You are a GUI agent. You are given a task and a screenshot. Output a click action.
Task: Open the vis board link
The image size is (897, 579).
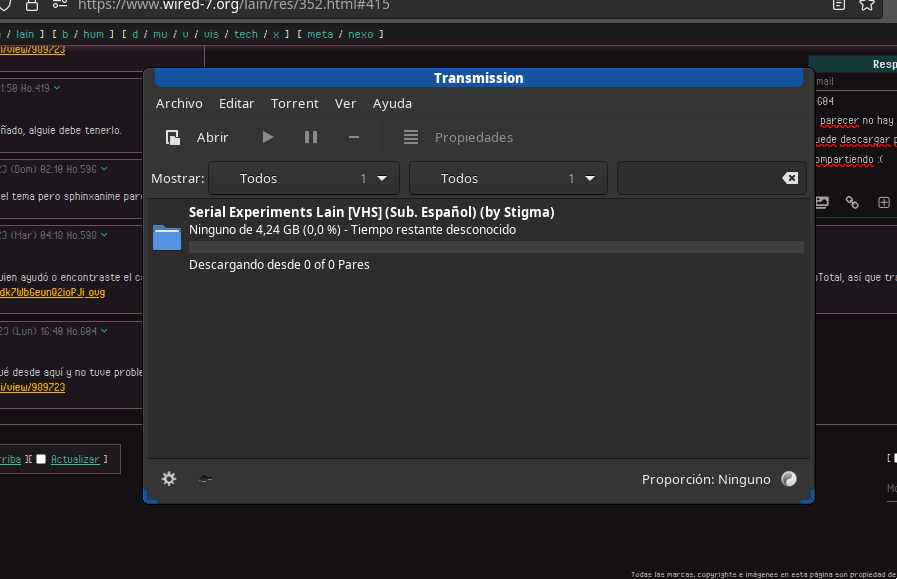tap(211, 34)
